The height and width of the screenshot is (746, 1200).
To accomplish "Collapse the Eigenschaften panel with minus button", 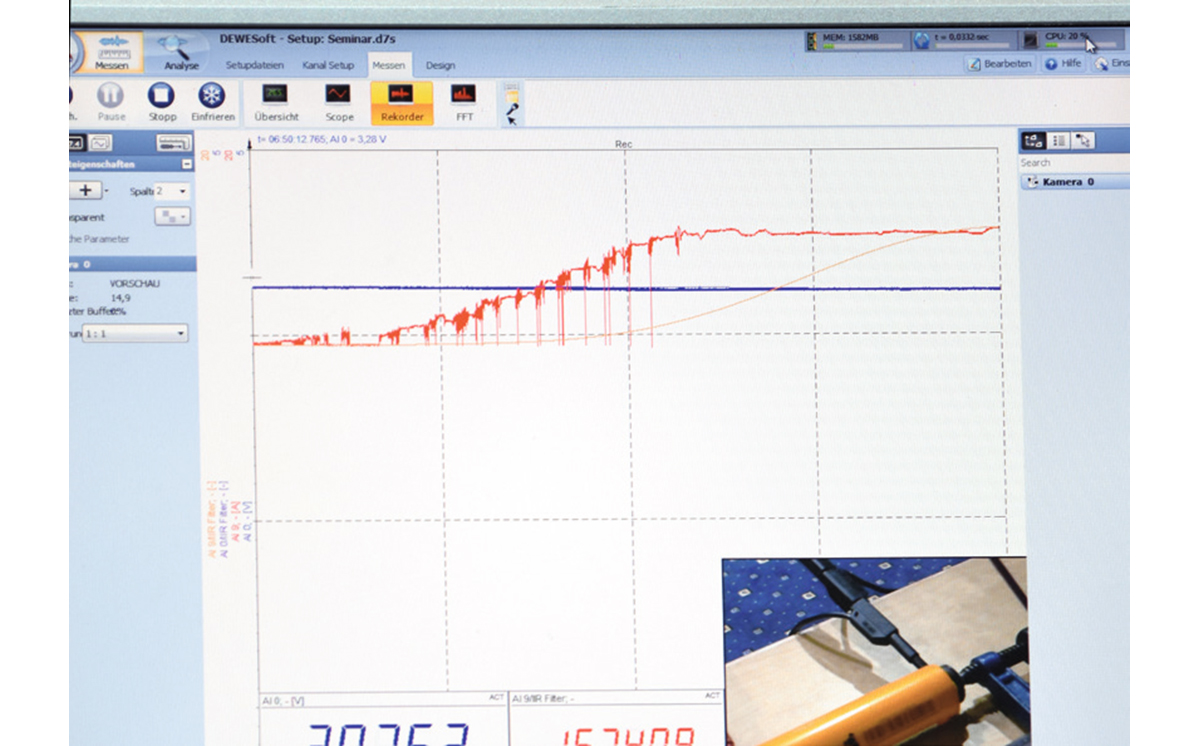I will pyautogui.click(x=187, y=164).
